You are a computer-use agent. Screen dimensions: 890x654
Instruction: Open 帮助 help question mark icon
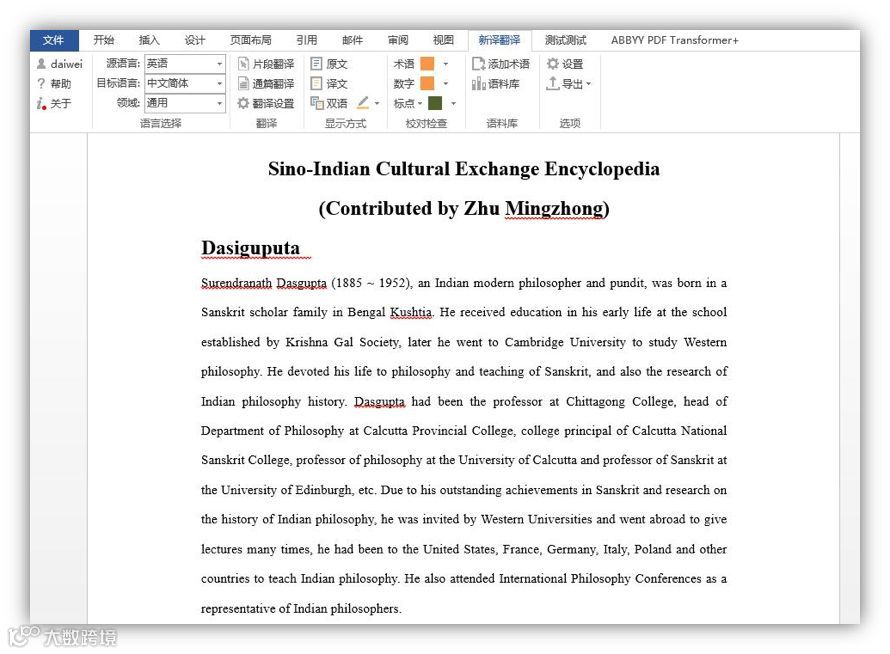41,83
